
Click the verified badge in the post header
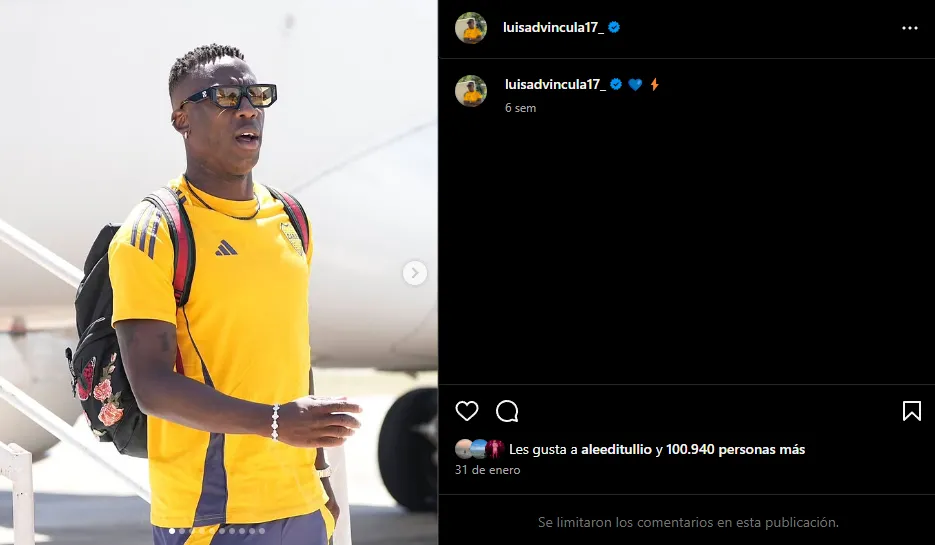point(614,27)
